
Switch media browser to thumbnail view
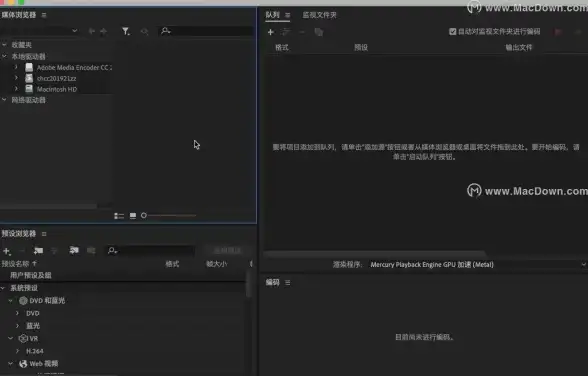(133, 216)
